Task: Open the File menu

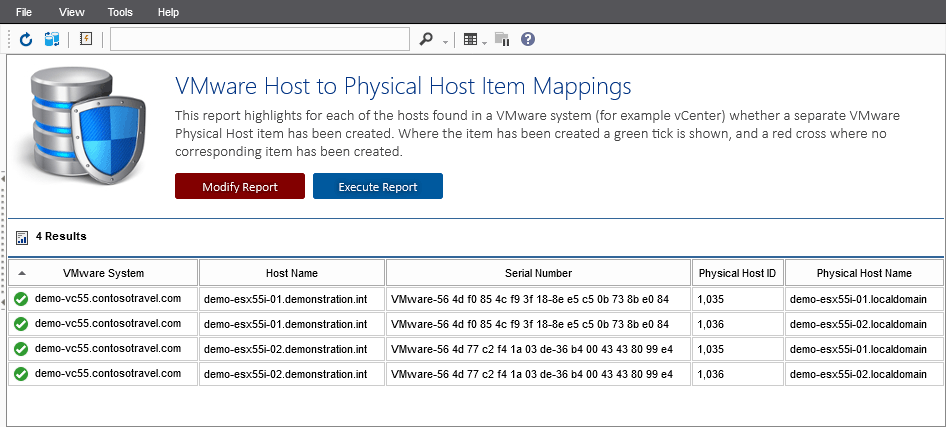Action: [24, 12]
